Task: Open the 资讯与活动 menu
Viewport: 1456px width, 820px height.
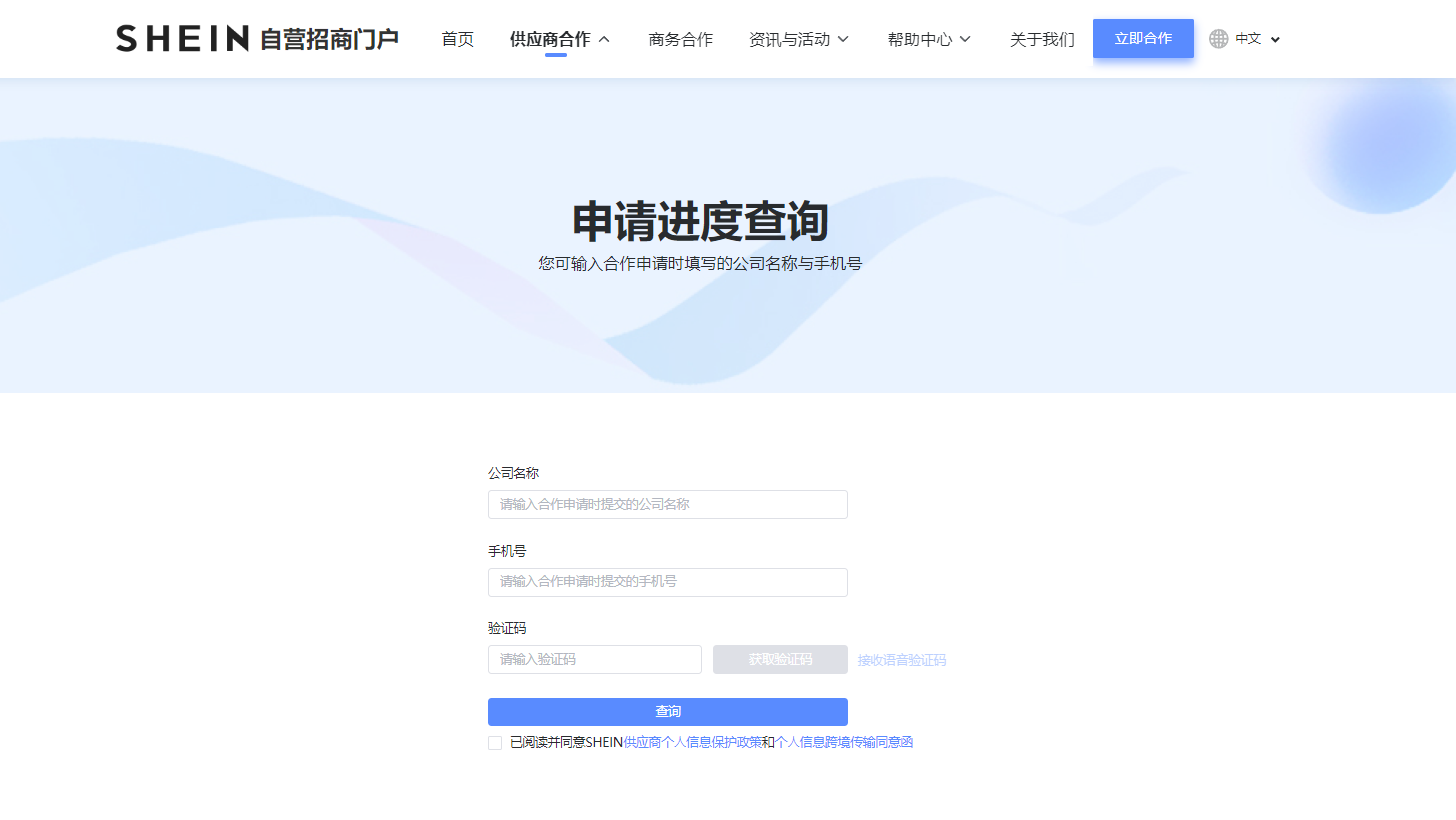Action: tap(789, 39)
